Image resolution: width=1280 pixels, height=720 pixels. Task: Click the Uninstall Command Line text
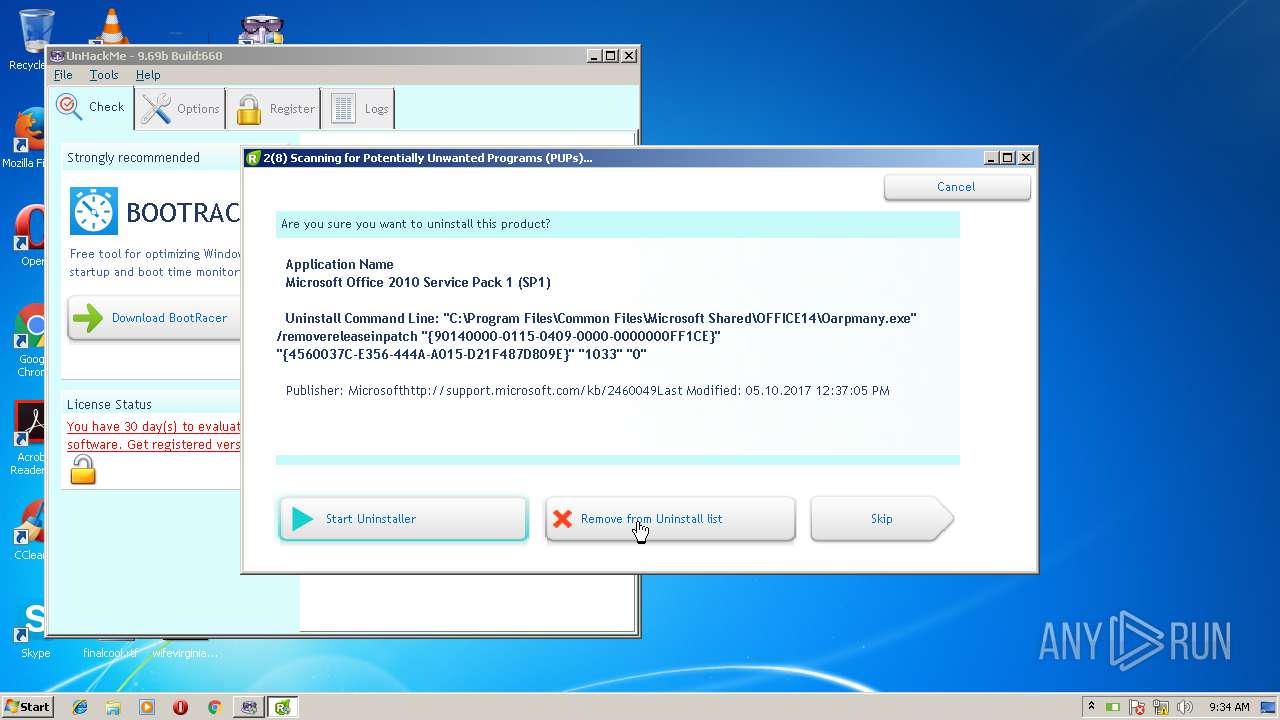coord(597,336)
